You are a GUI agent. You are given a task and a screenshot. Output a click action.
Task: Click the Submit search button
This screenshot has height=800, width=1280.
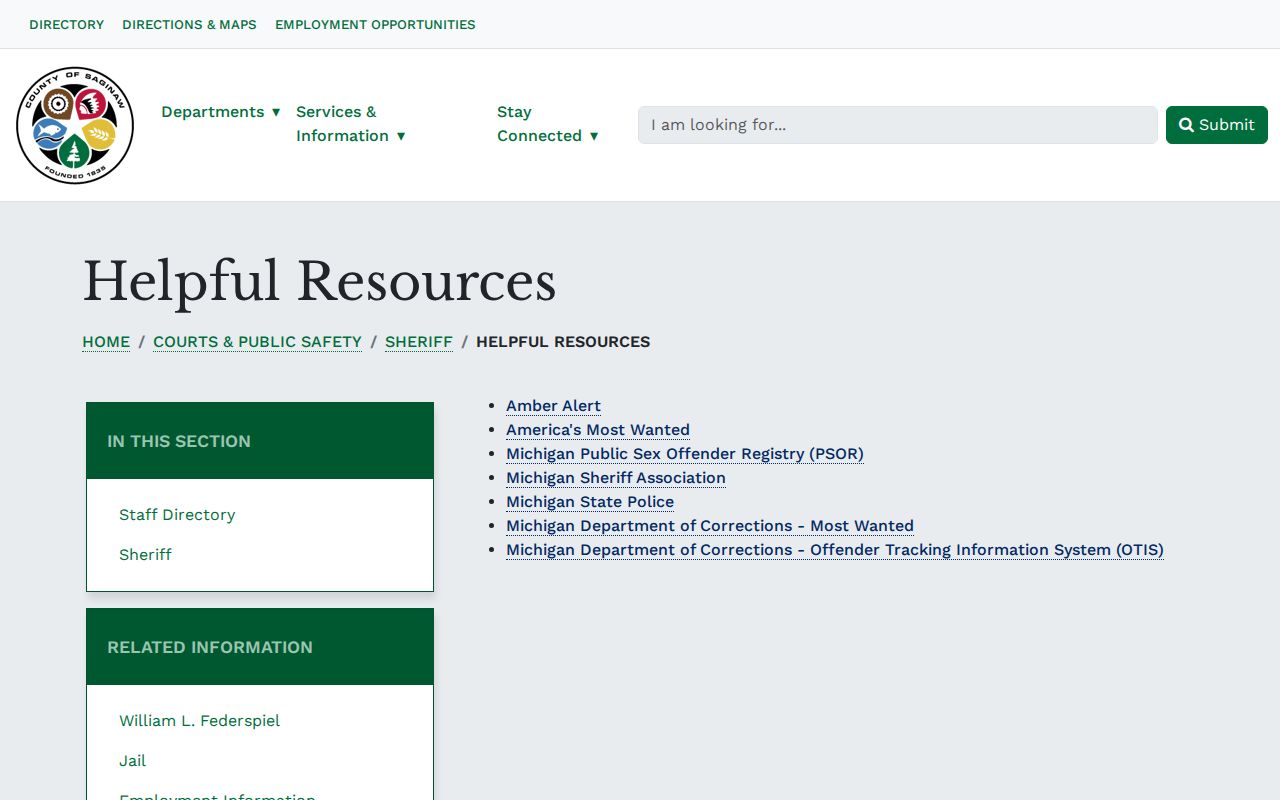pyautogui.click(x=1217, y=125)
